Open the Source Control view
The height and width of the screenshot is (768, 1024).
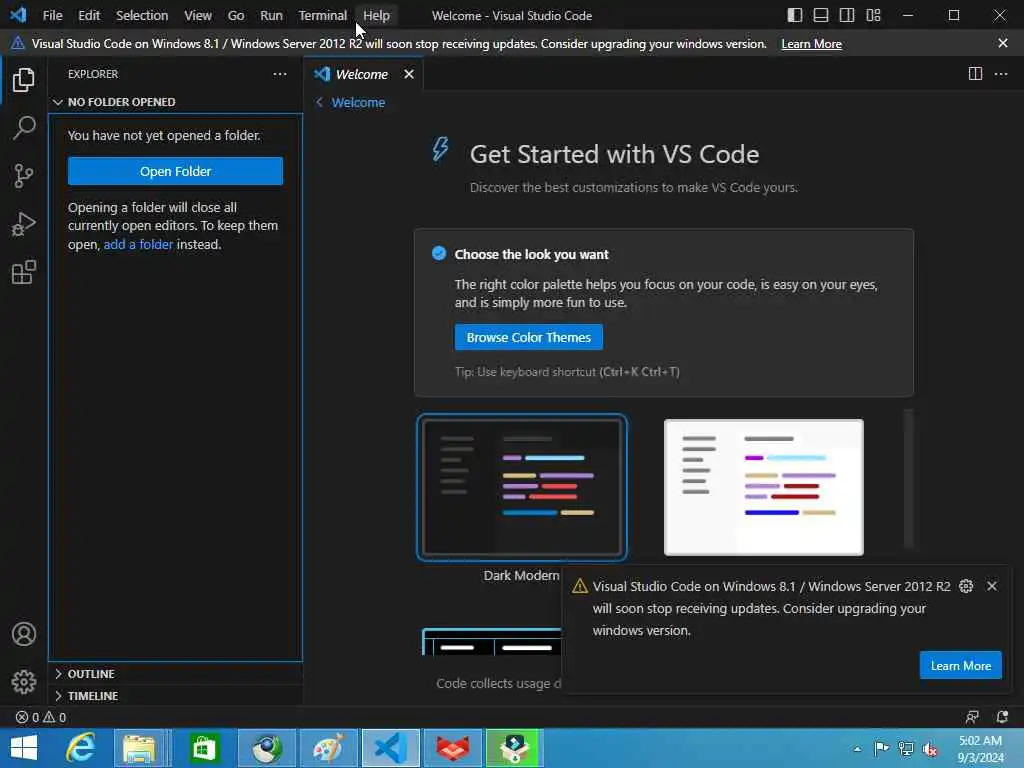point(24,176)
